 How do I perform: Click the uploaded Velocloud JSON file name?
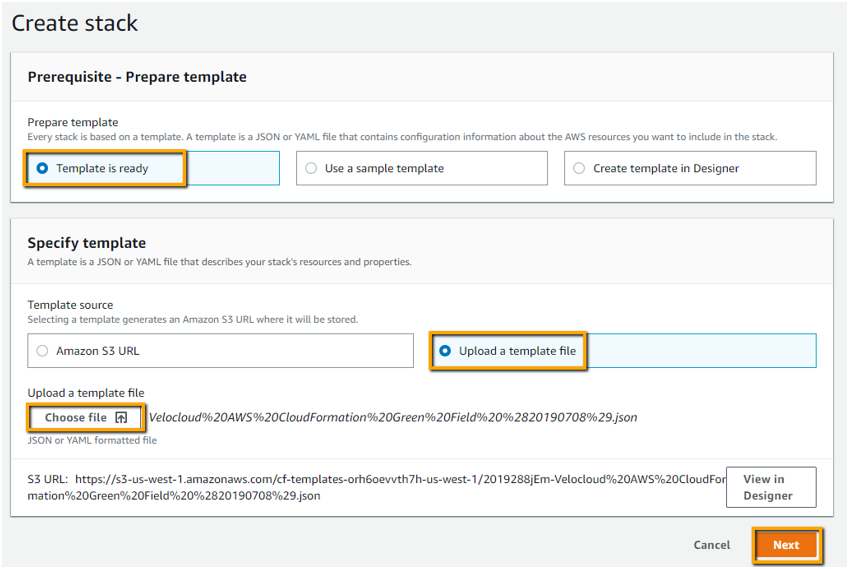393,417
